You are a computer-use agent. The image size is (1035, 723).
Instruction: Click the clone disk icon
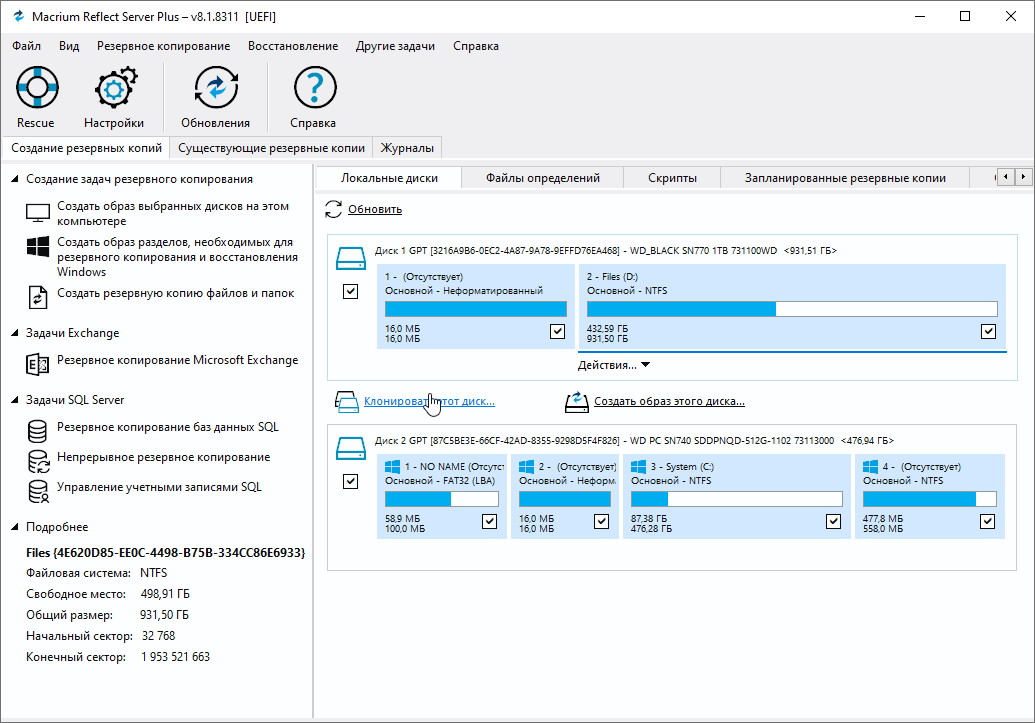tap(347, 401)
